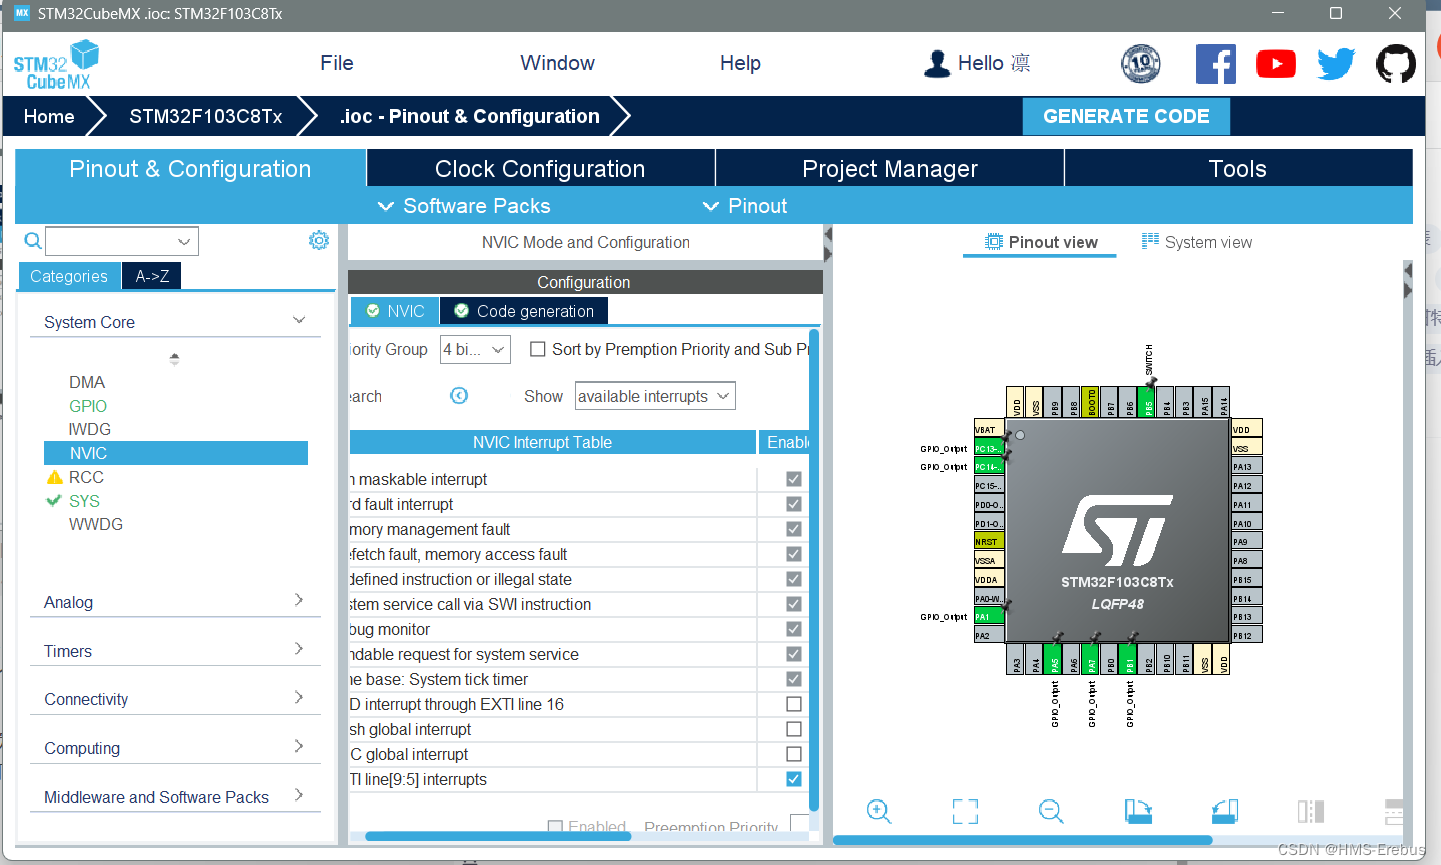Switch to Project Manager tab
This screenshot has width=1441, height=865.
pos(890,168)
